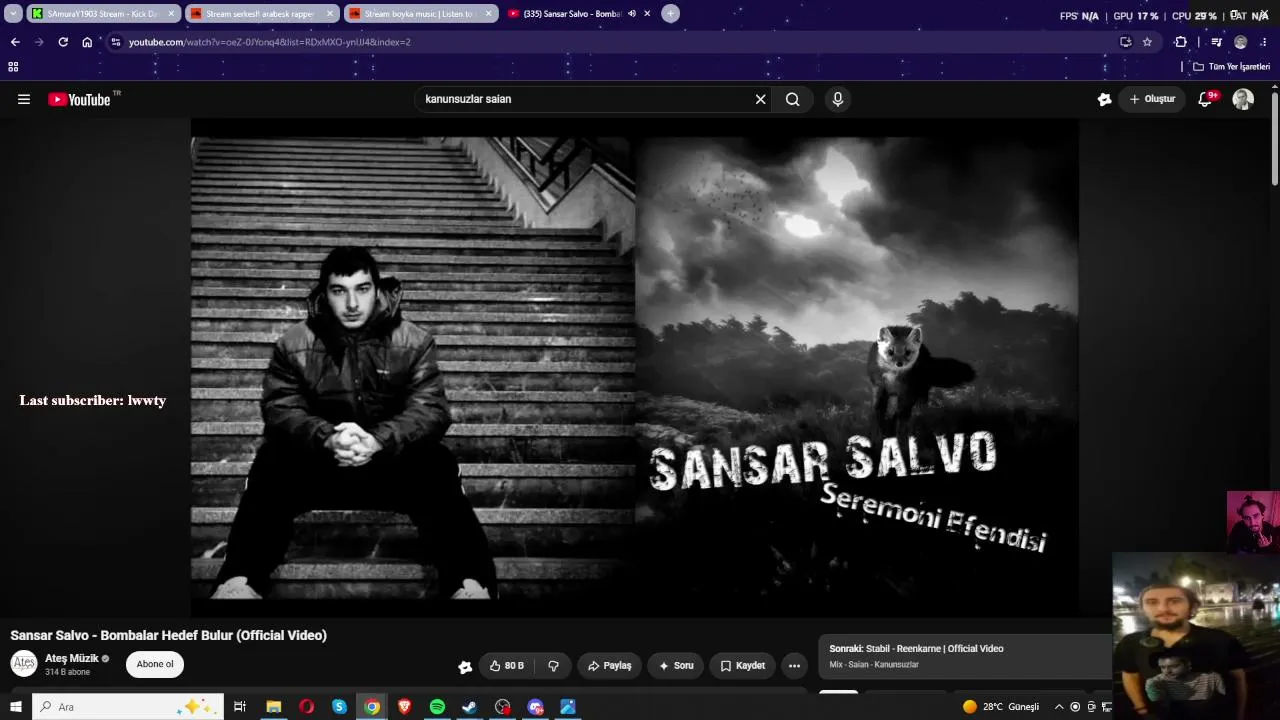This screenshot has width=1280, height=720.
Task: Open File Explorer from the taskbar
Action: click(273, 707)
